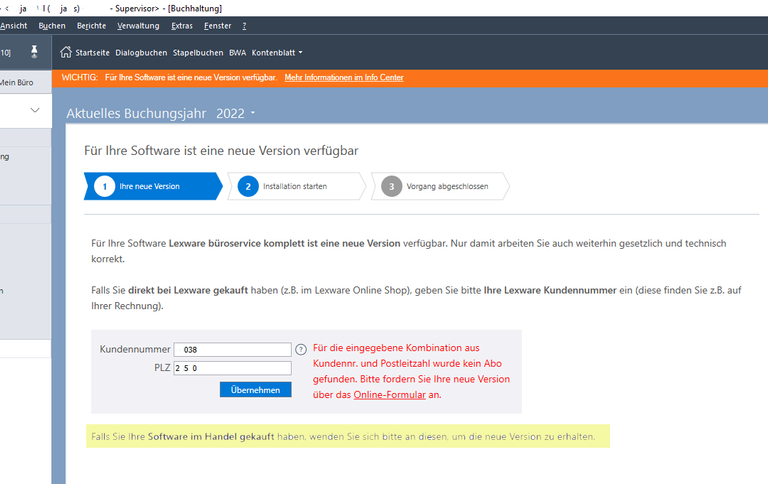Image resolution: width=768 pixels, height=484 pixels.
Task: Open the Online-Formular link
Action: 389,395
